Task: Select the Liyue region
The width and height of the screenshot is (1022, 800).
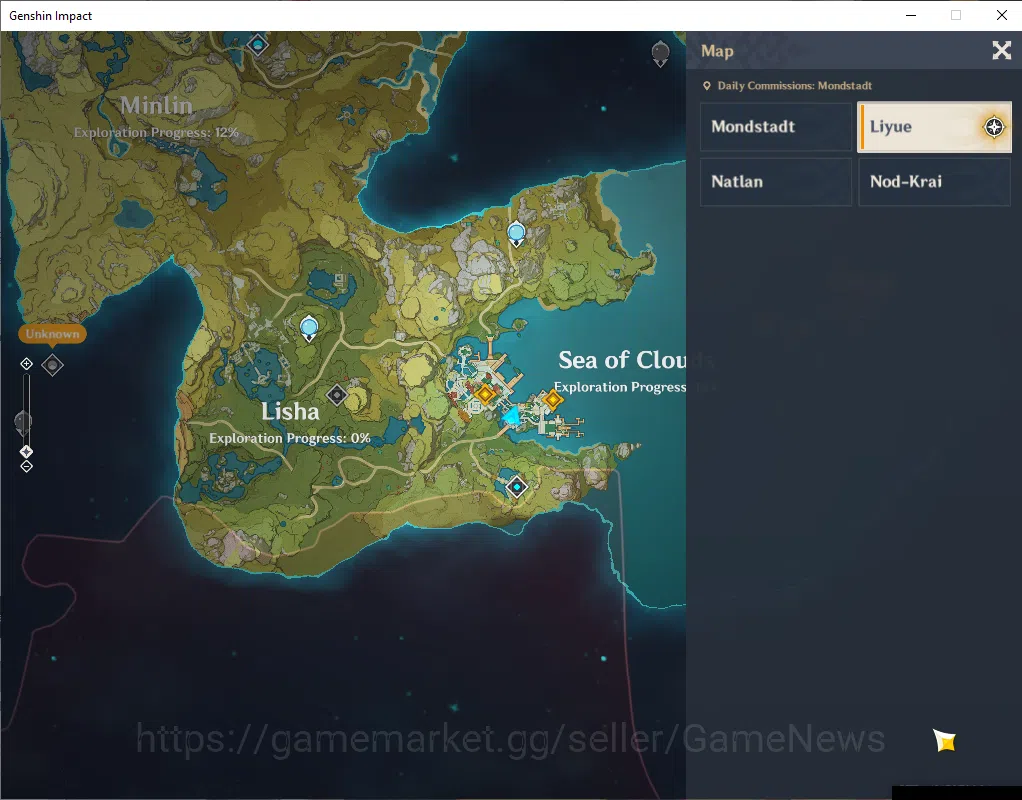Action: click(934, 126)
